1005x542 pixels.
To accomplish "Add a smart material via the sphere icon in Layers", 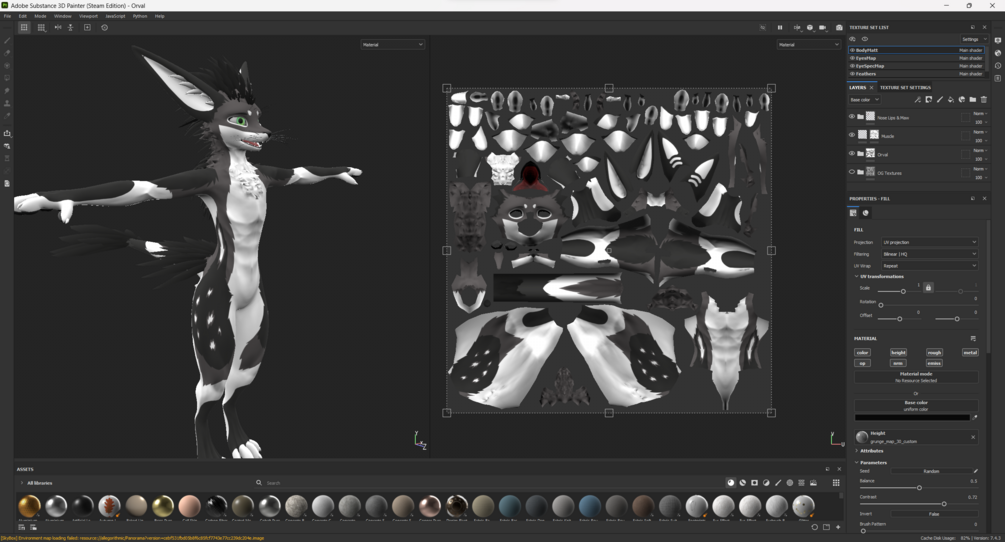I will pyautogui.click(x=961, y=99).
